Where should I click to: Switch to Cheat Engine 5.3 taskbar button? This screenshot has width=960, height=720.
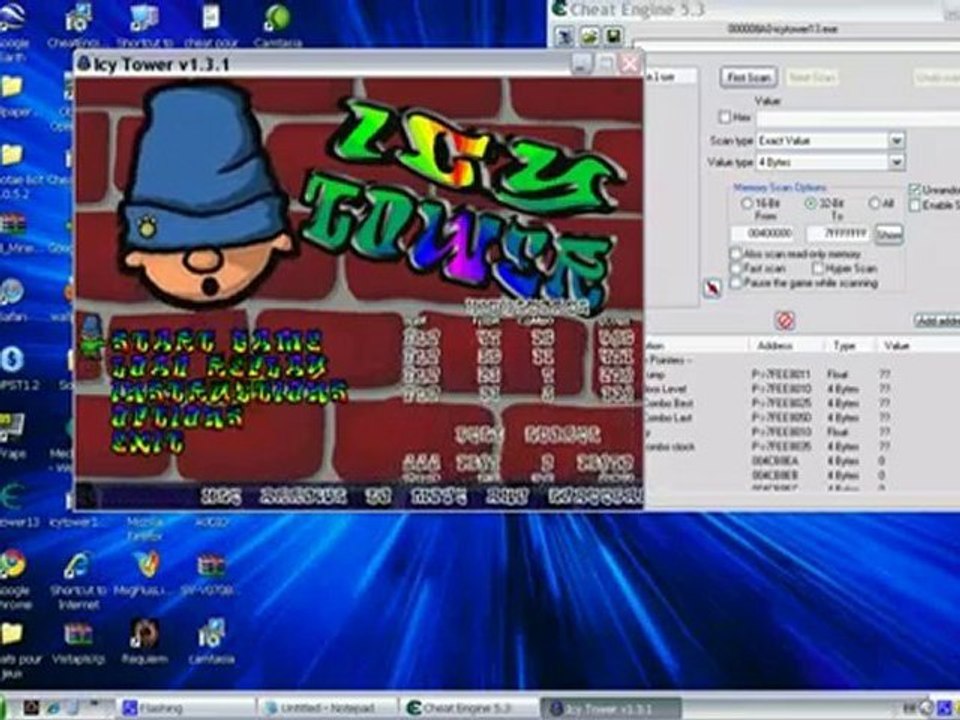[x=468, y=708]
